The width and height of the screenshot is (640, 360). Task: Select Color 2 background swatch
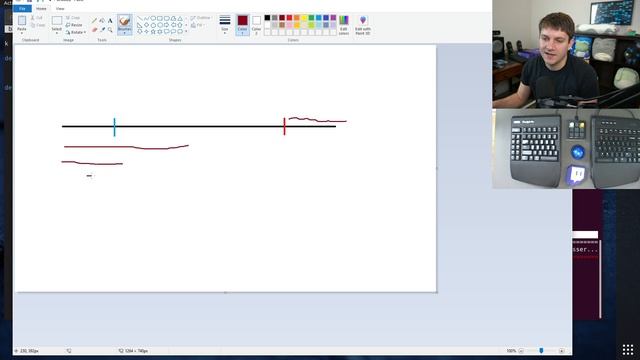pos(256,24)
